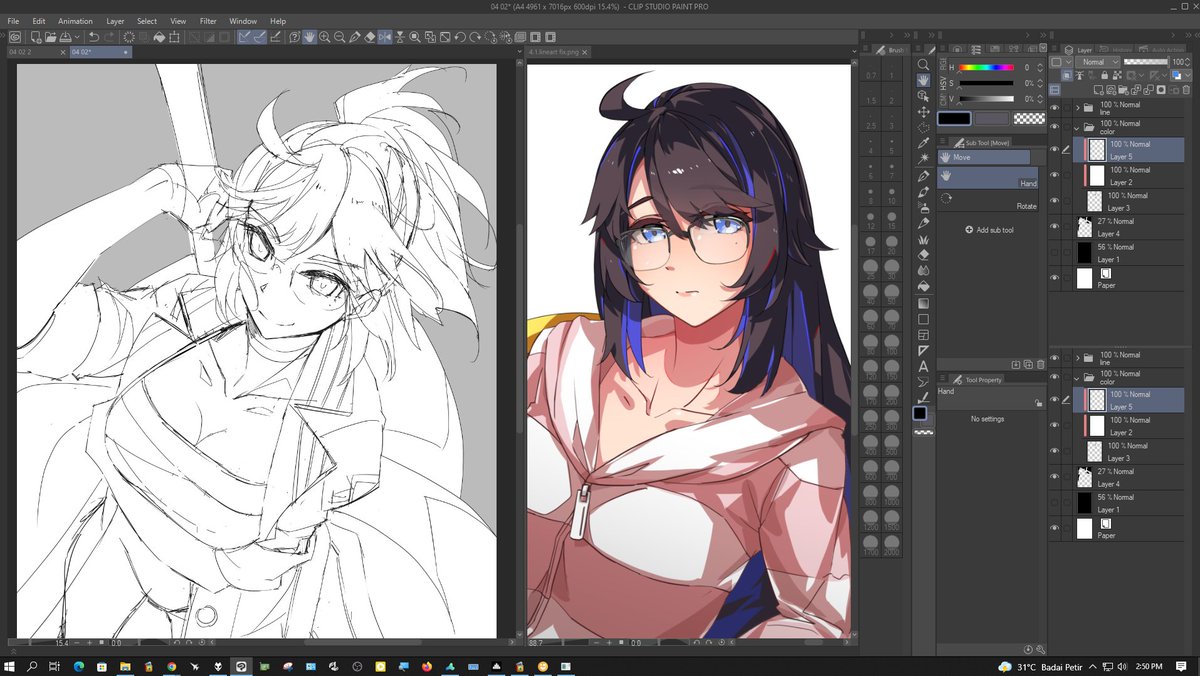Hide the 'line' folder in upper layer list
1200x676 pixels.
pyautogui.click(x=1054, y=108)
